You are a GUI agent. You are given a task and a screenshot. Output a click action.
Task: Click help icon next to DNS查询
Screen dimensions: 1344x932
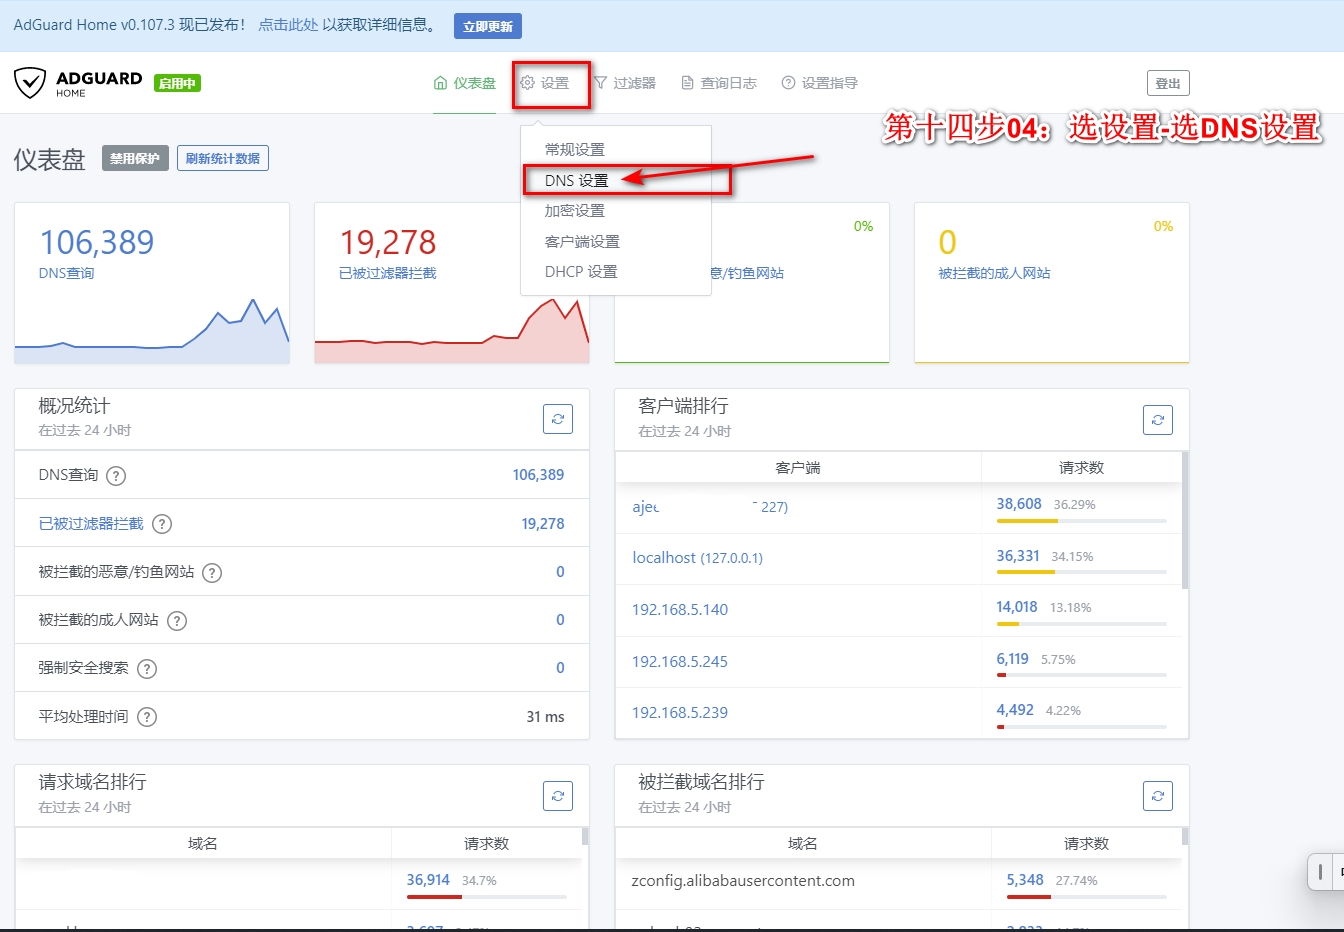click(116, 476)
